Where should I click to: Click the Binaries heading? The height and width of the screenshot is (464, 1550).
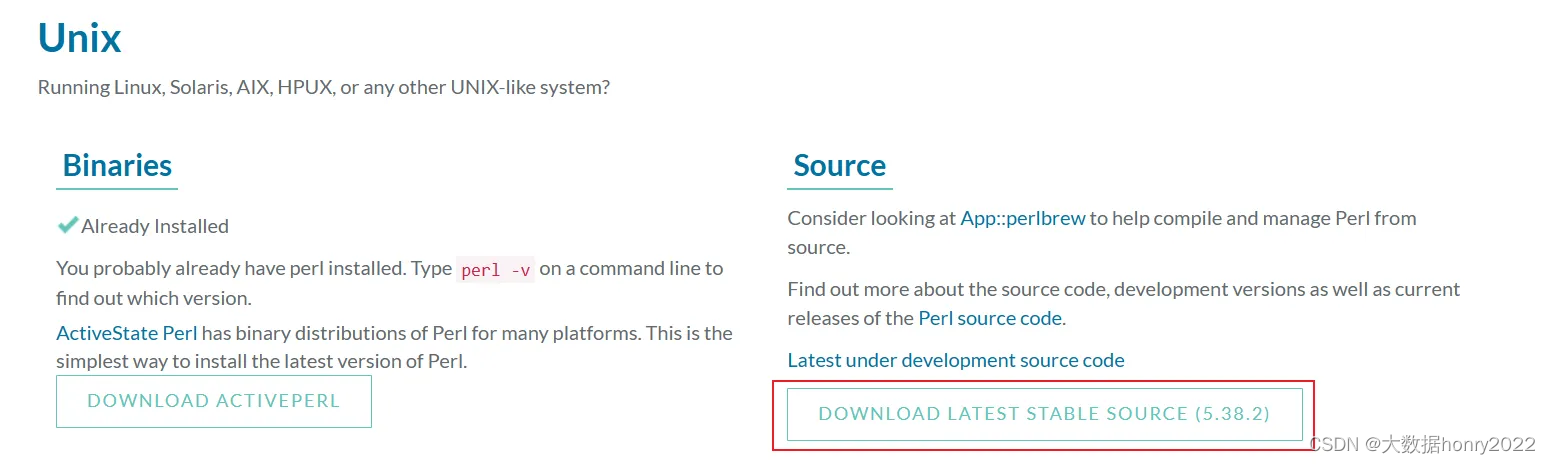coord(117,165)
